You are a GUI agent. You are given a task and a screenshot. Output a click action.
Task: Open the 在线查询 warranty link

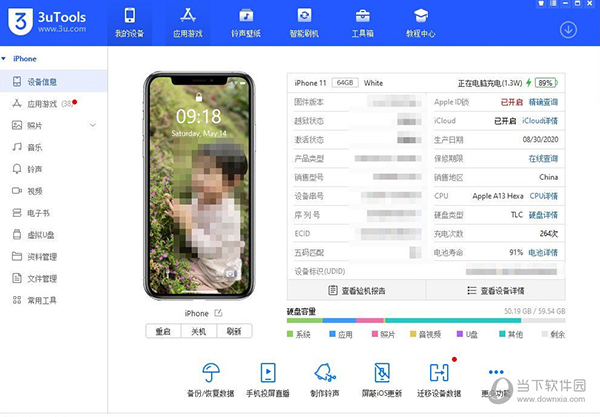tap(543, 158)
